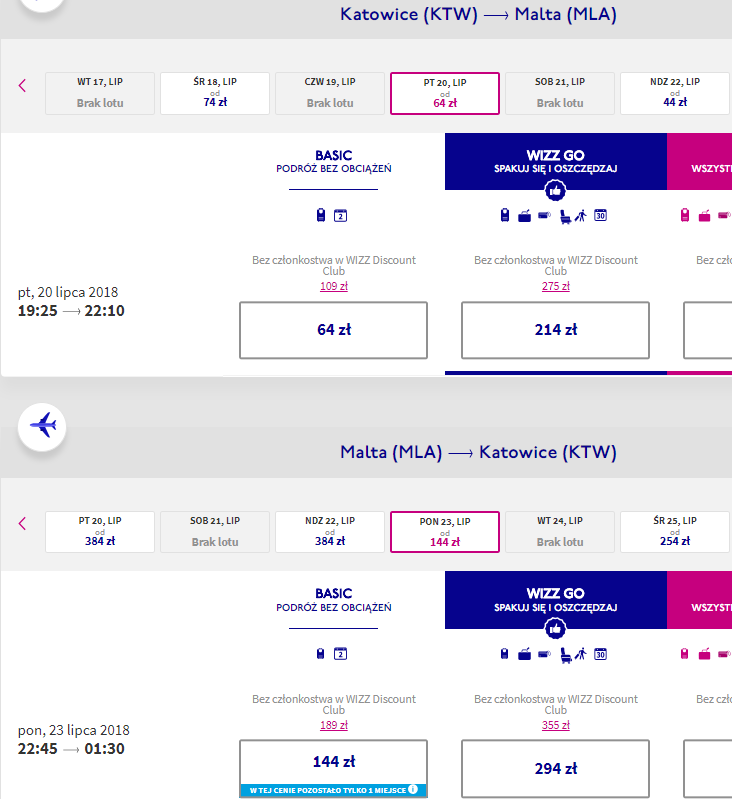Choose outbound BASIC fare 64 zł
732x799 pixels.
[x=334, y=330]
